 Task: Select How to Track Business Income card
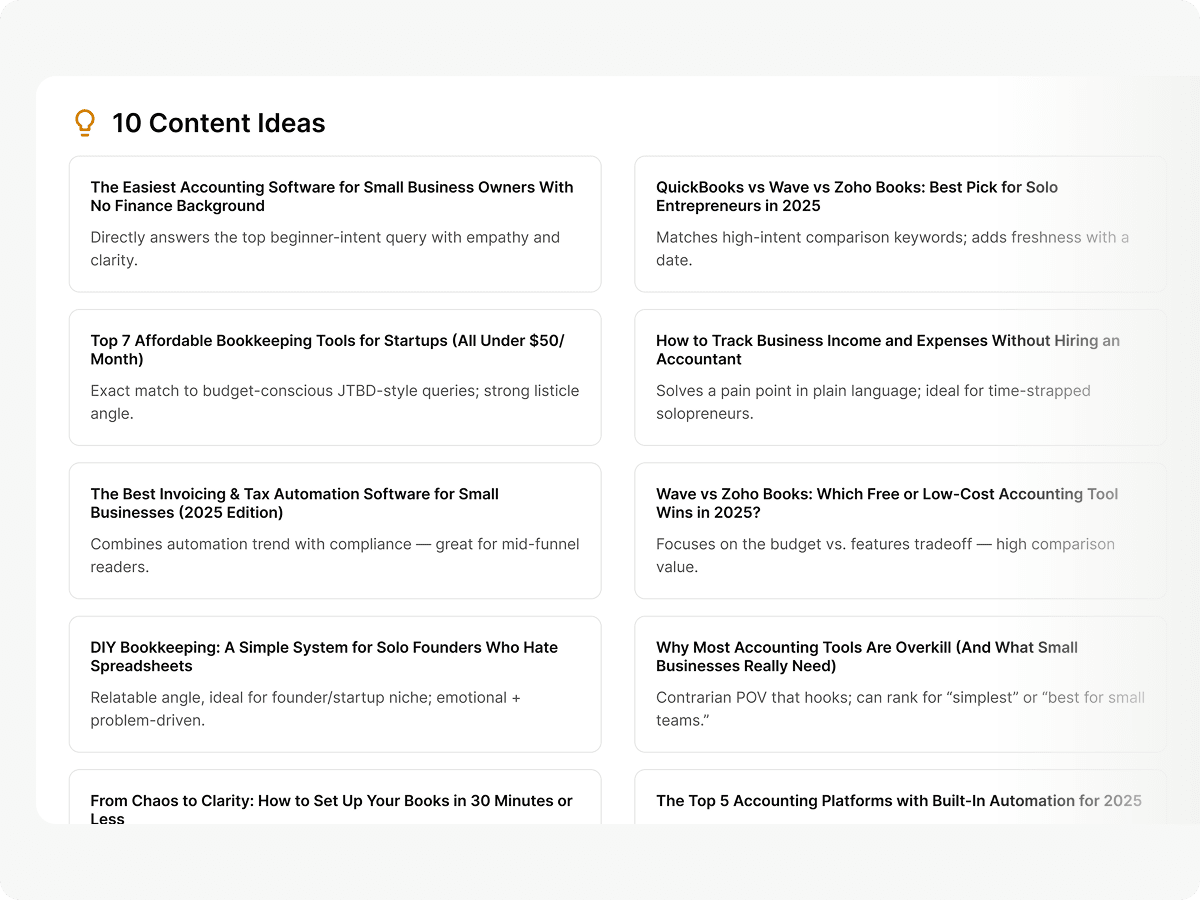(887, 350)
